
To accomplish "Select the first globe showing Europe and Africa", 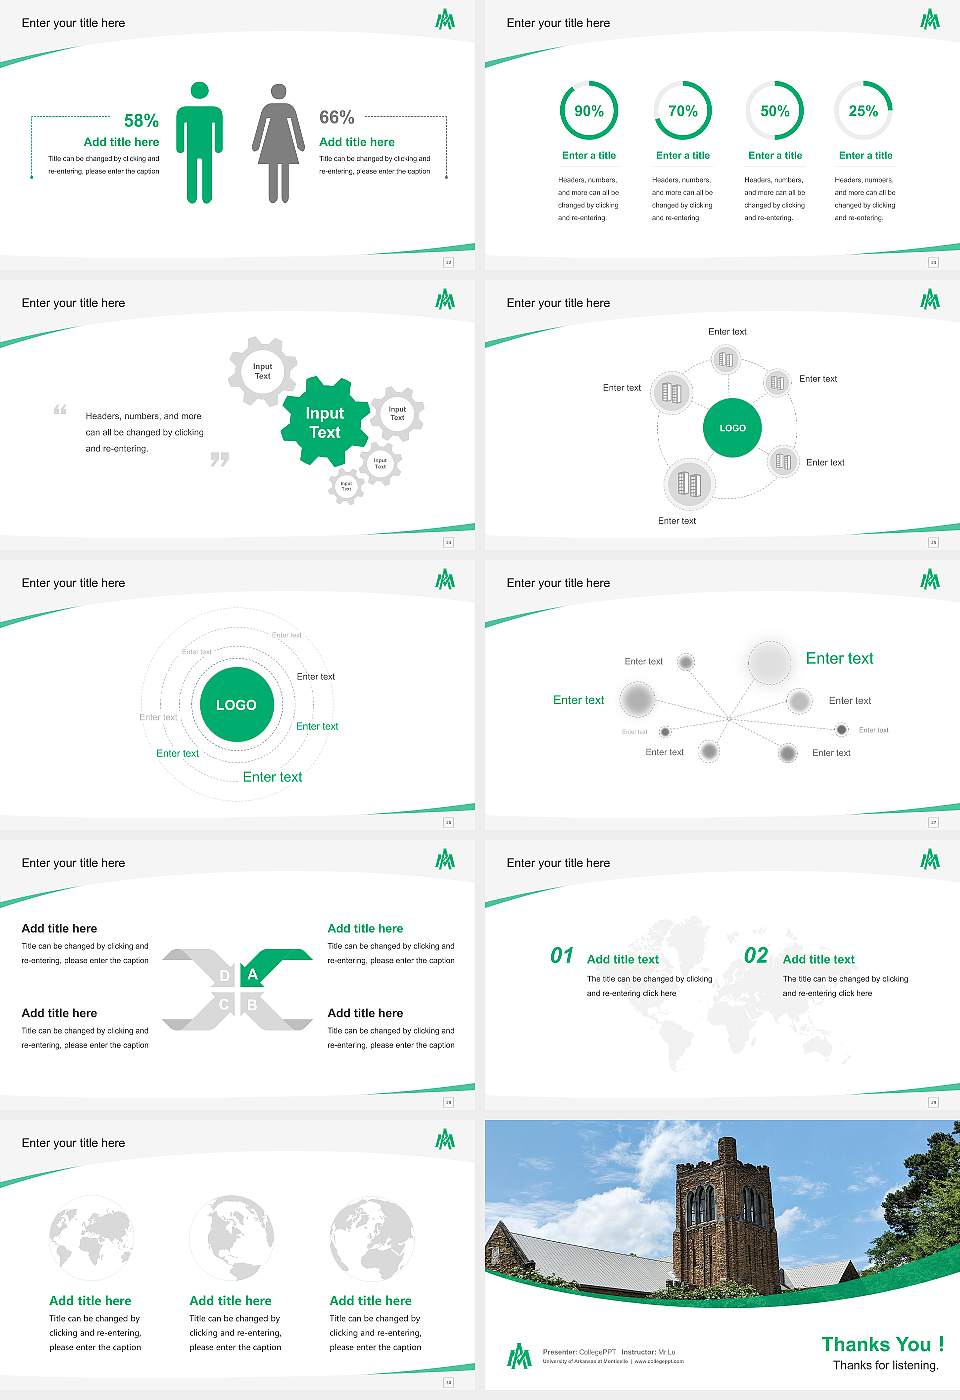I will pyautogui.click(x=91, y=1238).
